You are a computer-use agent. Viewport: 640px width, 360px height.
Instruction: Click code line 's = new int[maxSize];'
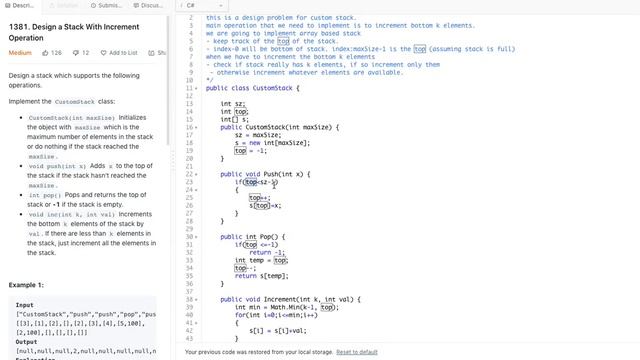(x=273, y=143)
